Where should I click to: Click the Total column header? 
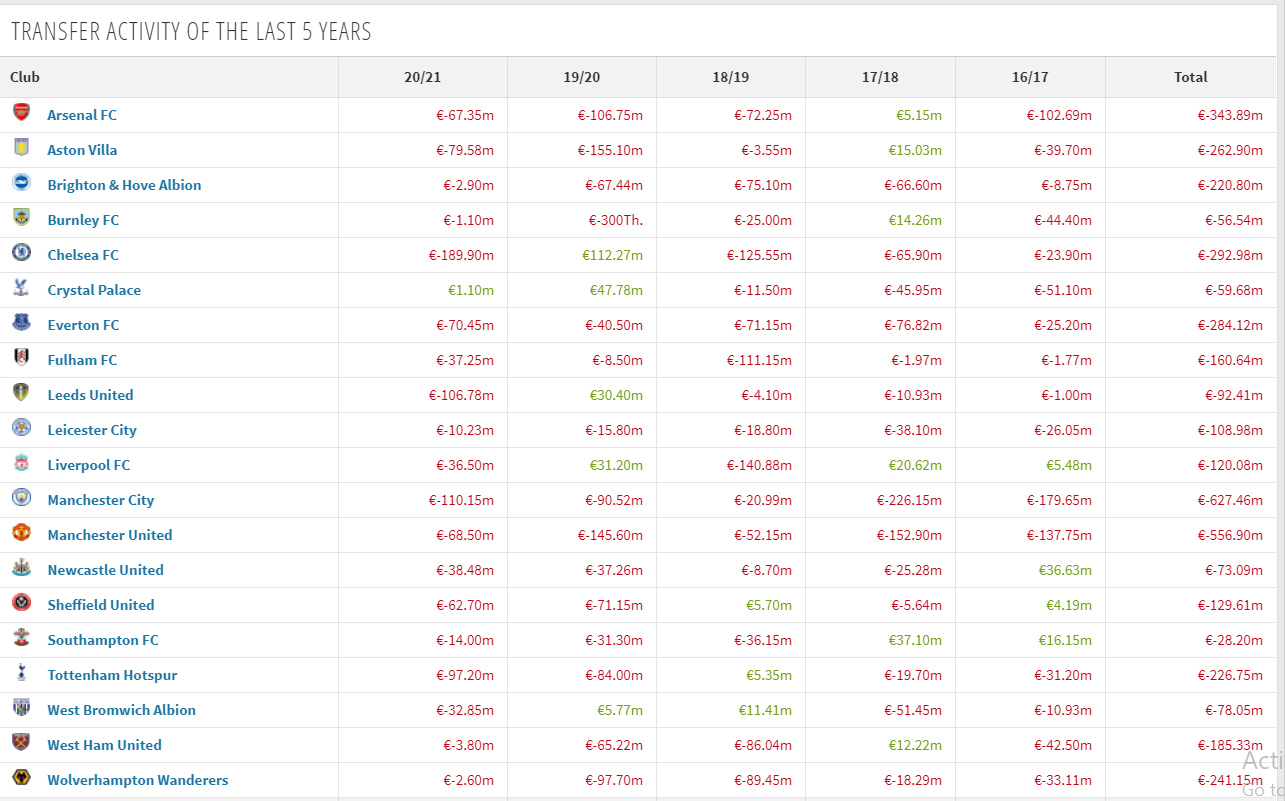pyautogui.click(x=1190, y=77)
